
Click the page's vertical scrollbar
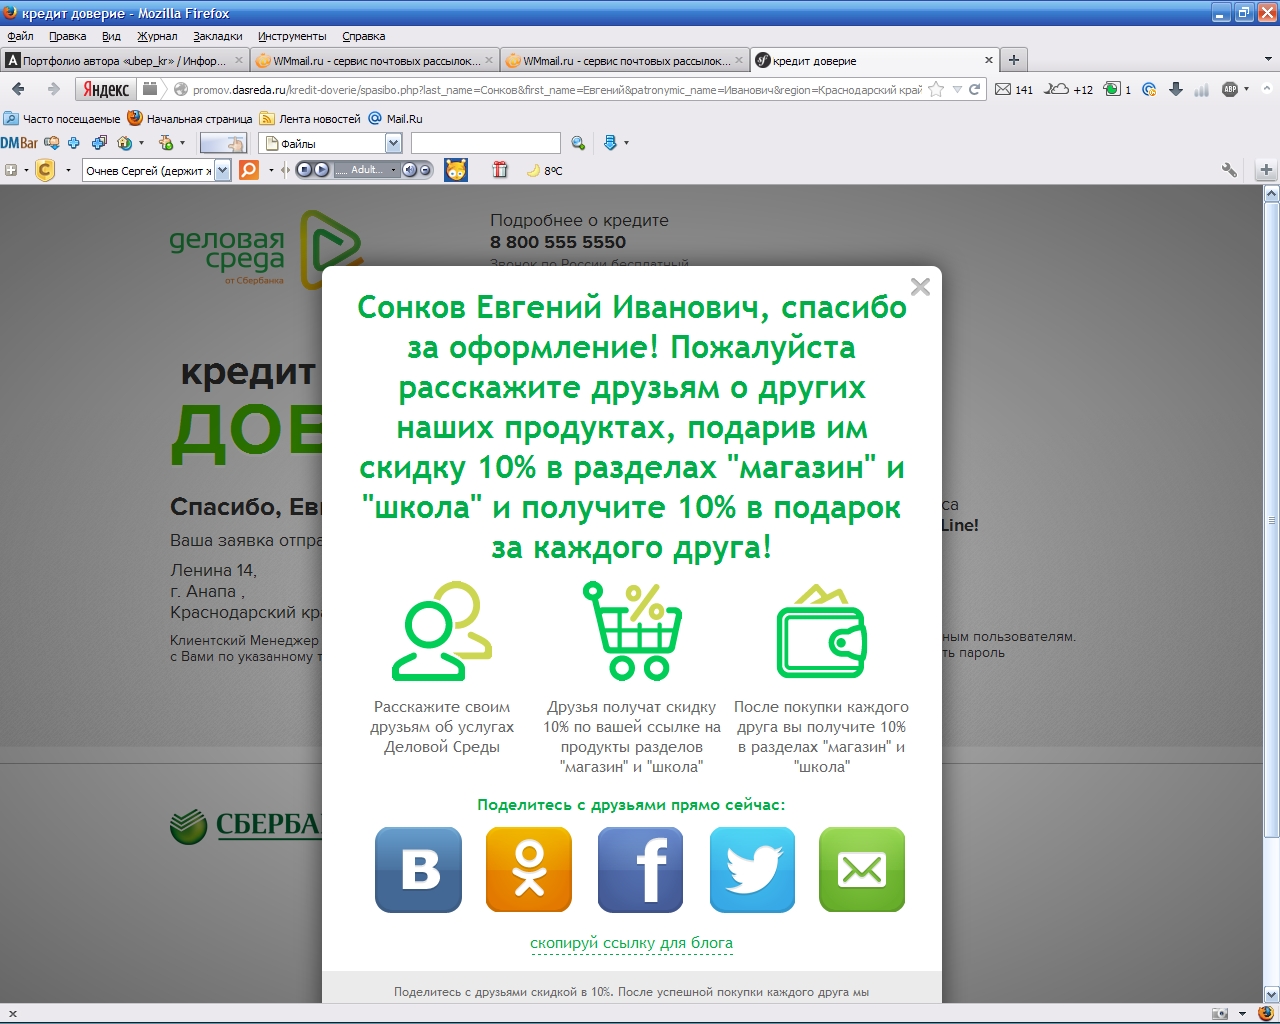point(1272,520)
